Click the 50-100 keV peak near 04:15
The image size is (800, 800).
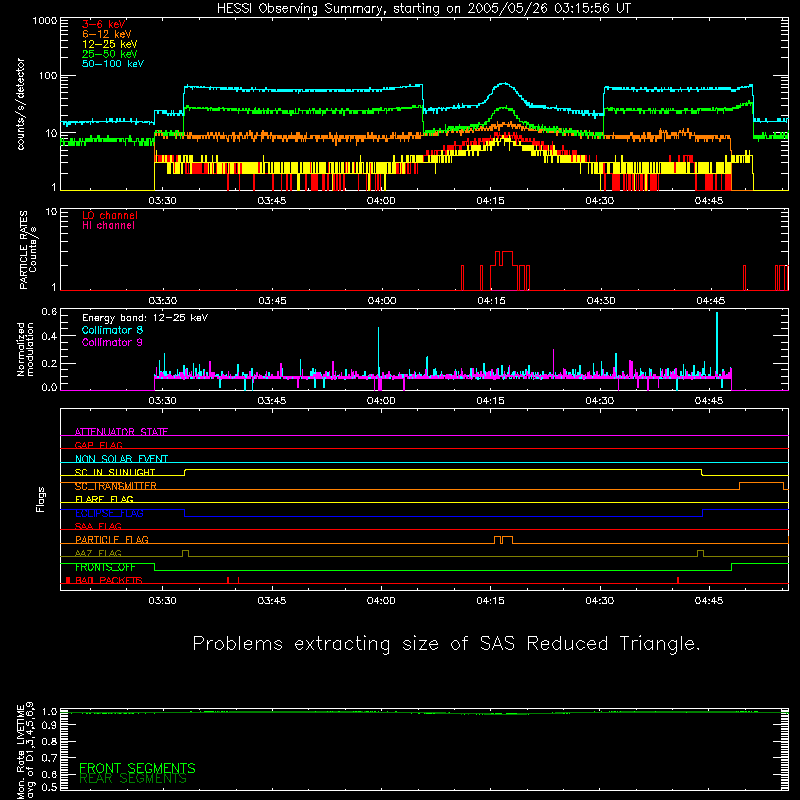point(504,84)
